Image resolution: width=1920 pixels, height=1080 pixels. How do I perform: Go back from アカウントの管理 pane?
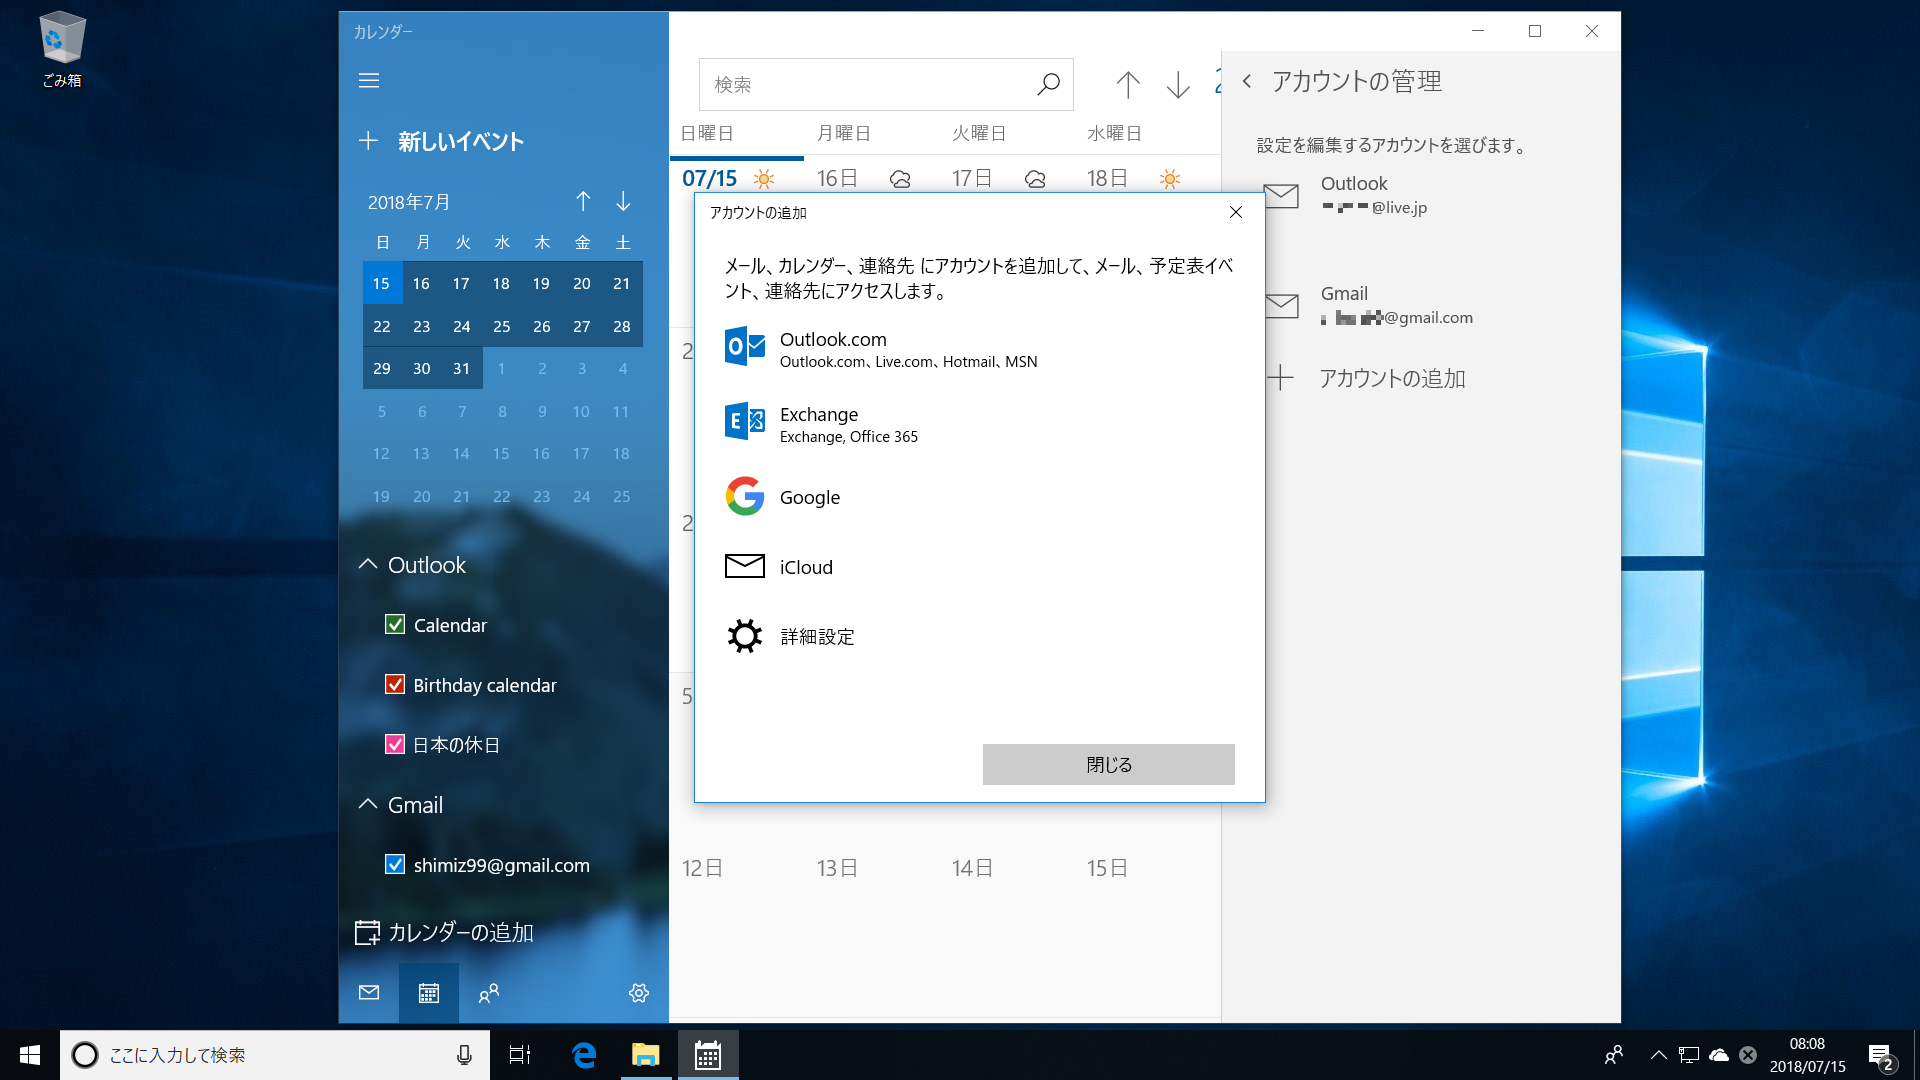coord(1247,82)
